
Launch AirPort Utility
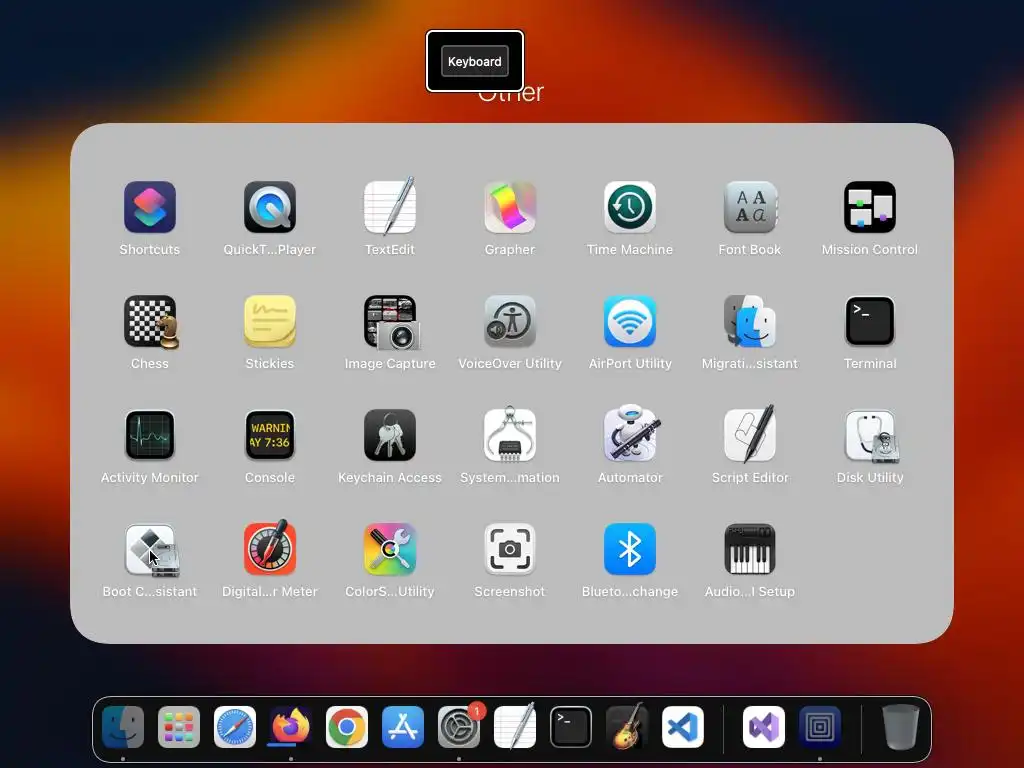pyautogui.click(x=630, y=321)
